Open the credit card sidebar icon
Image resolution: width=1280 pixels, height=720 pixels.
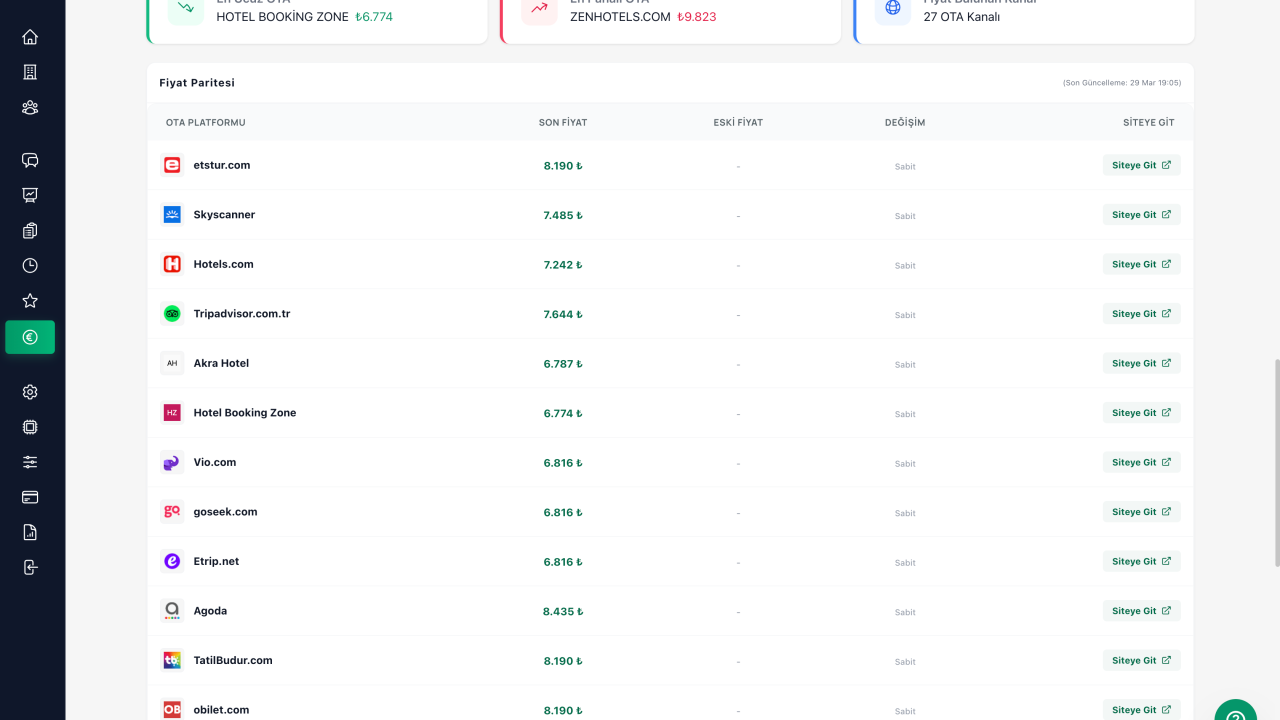tap(30, 497)
